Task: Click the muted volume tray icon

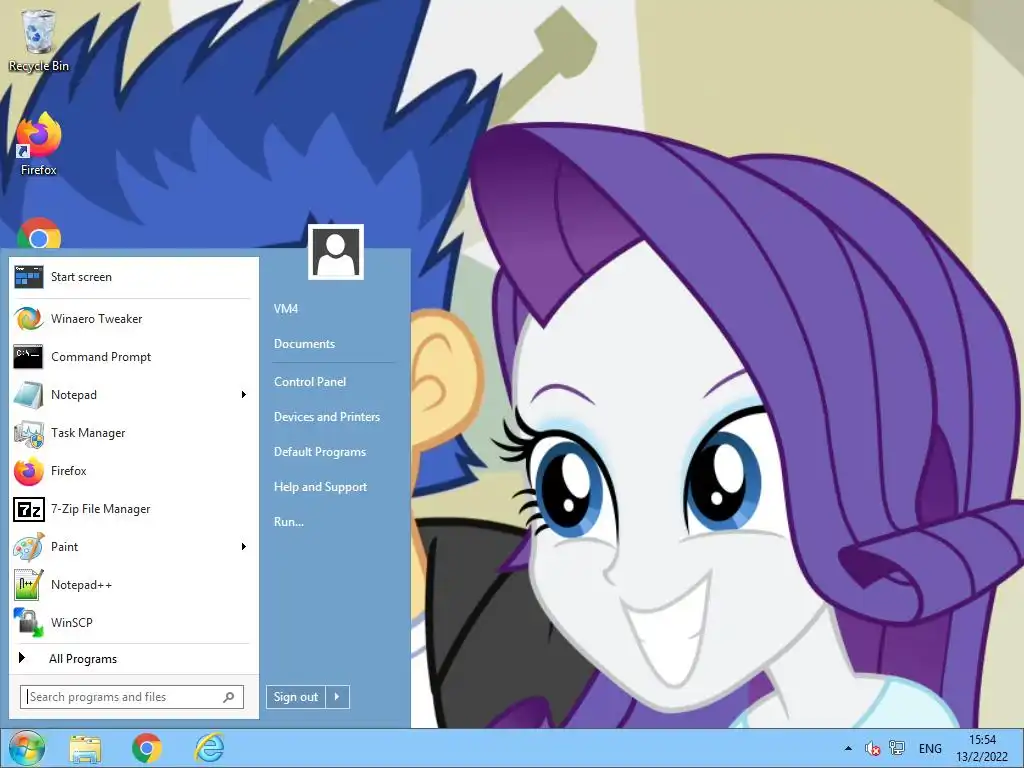Action: (872, 748)
